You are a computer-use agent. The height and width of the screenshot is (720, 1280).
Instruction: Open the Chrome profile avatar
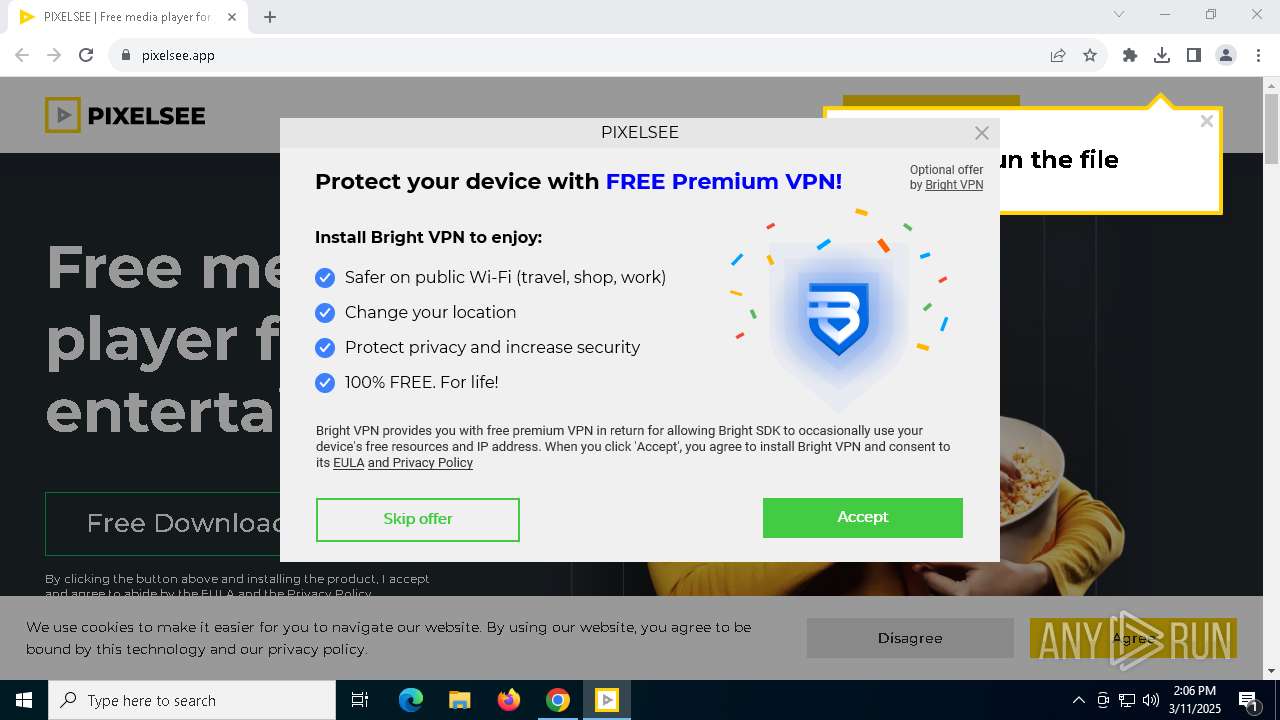1226,56
